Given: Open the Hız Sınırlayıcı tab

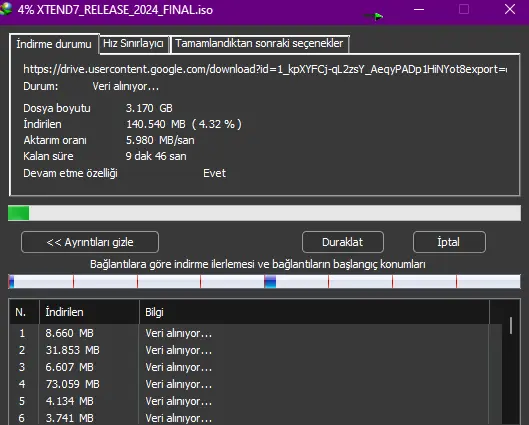Looking at the screenshot, I should pos(133,44).
